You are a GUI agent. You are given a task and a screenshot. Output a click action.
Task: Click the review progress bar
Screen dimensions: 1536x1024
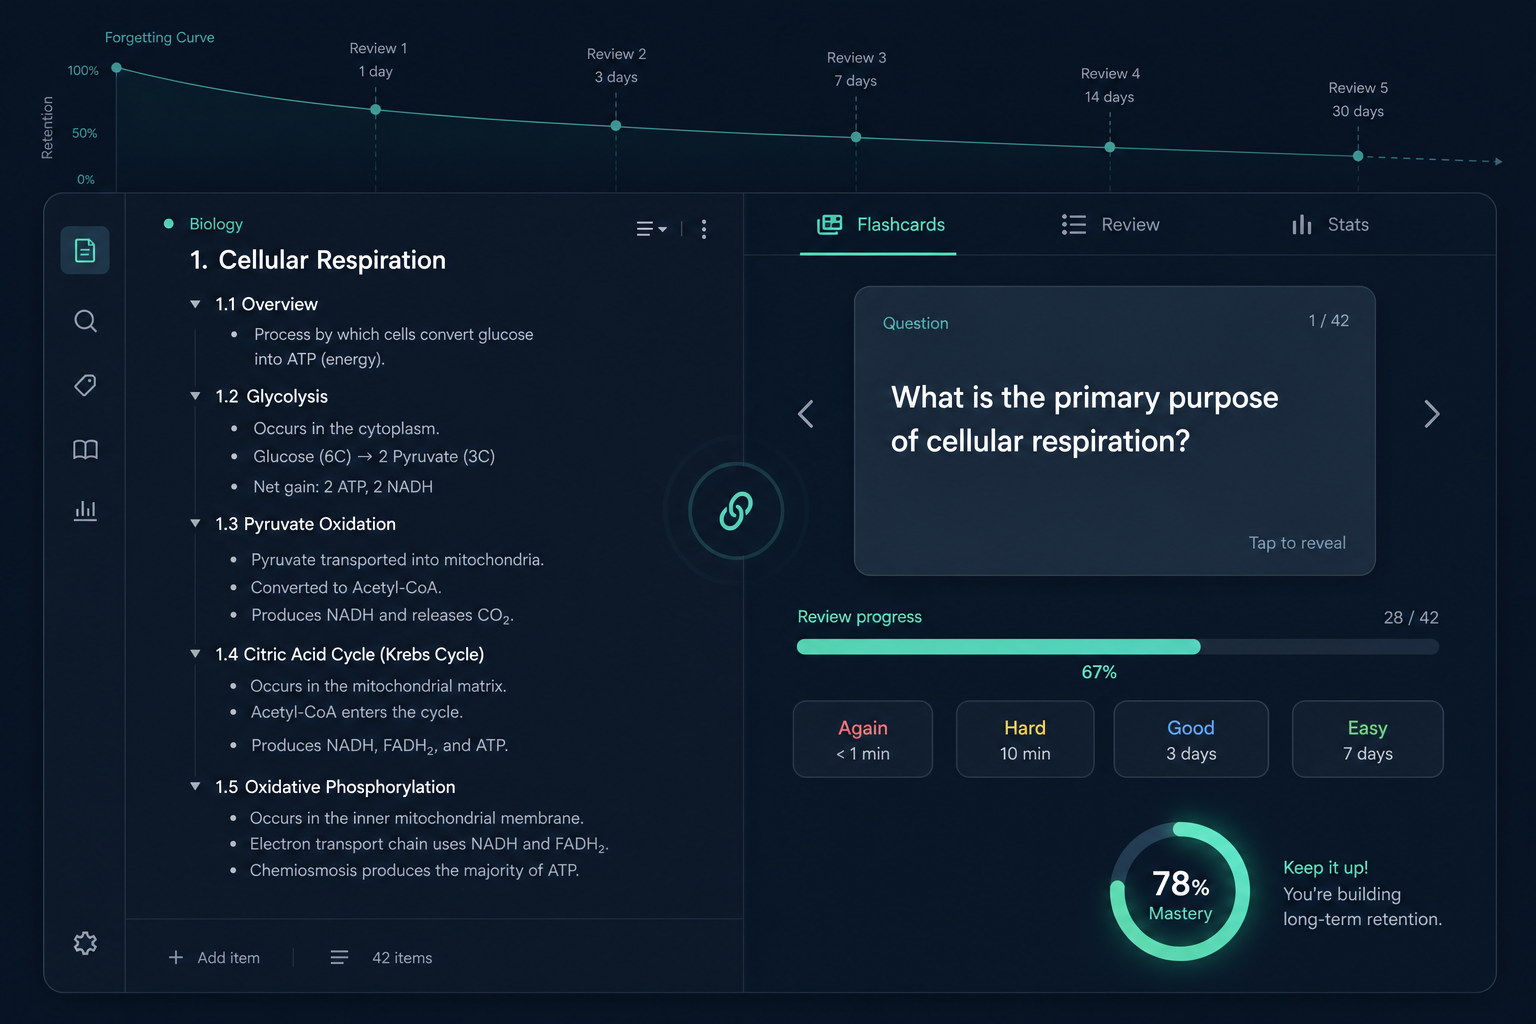(x=1118, y=647)
